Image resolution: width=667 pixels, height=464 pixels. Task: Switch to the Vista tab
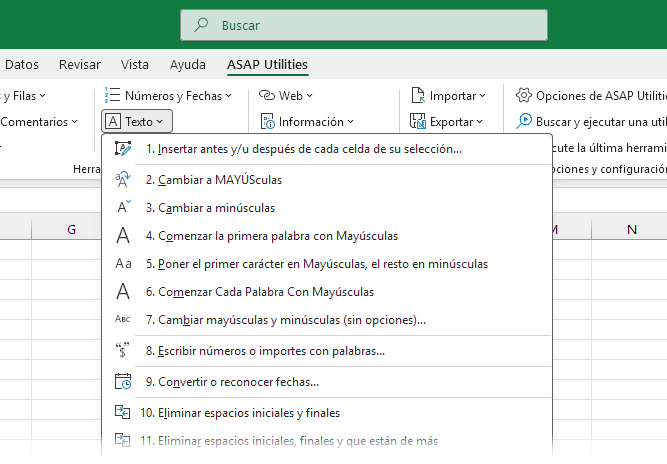coord(134,64)
